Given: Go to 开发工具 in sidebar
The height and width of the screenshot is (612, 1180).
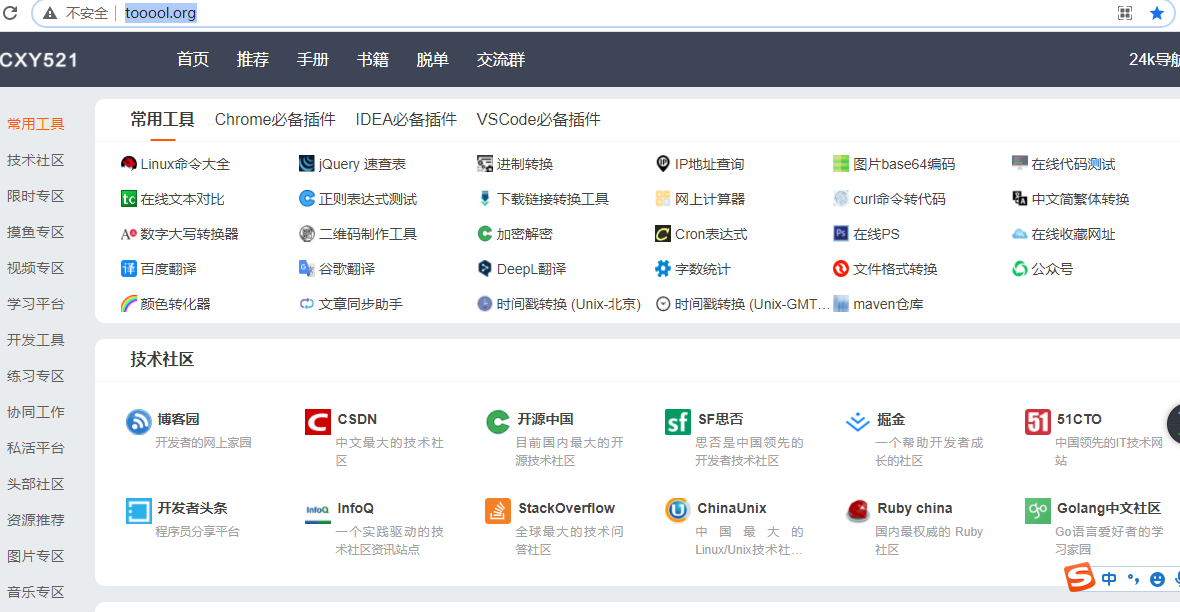Looking at the screenshot, I should 35,340.
